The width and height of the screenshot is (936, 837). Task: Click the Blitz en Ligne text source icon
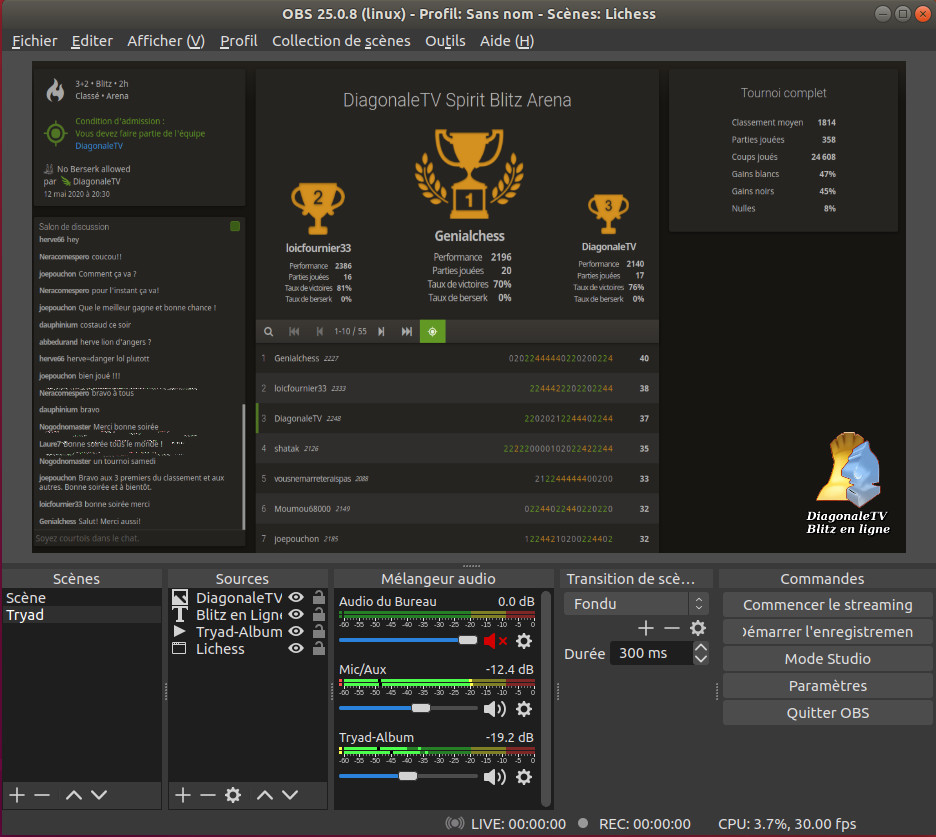click(180, 615)
